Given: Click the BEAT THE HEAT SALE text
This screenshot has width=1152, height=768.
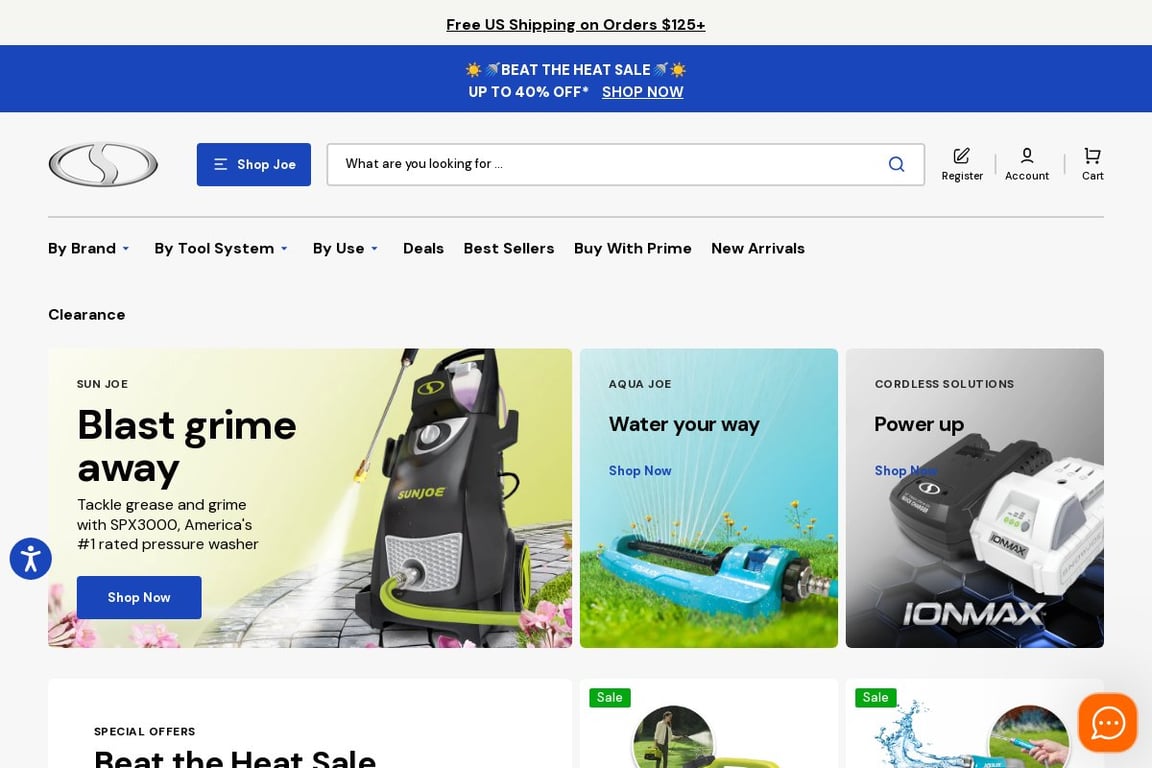Looking at the screenshot, I should click(576, 70).
